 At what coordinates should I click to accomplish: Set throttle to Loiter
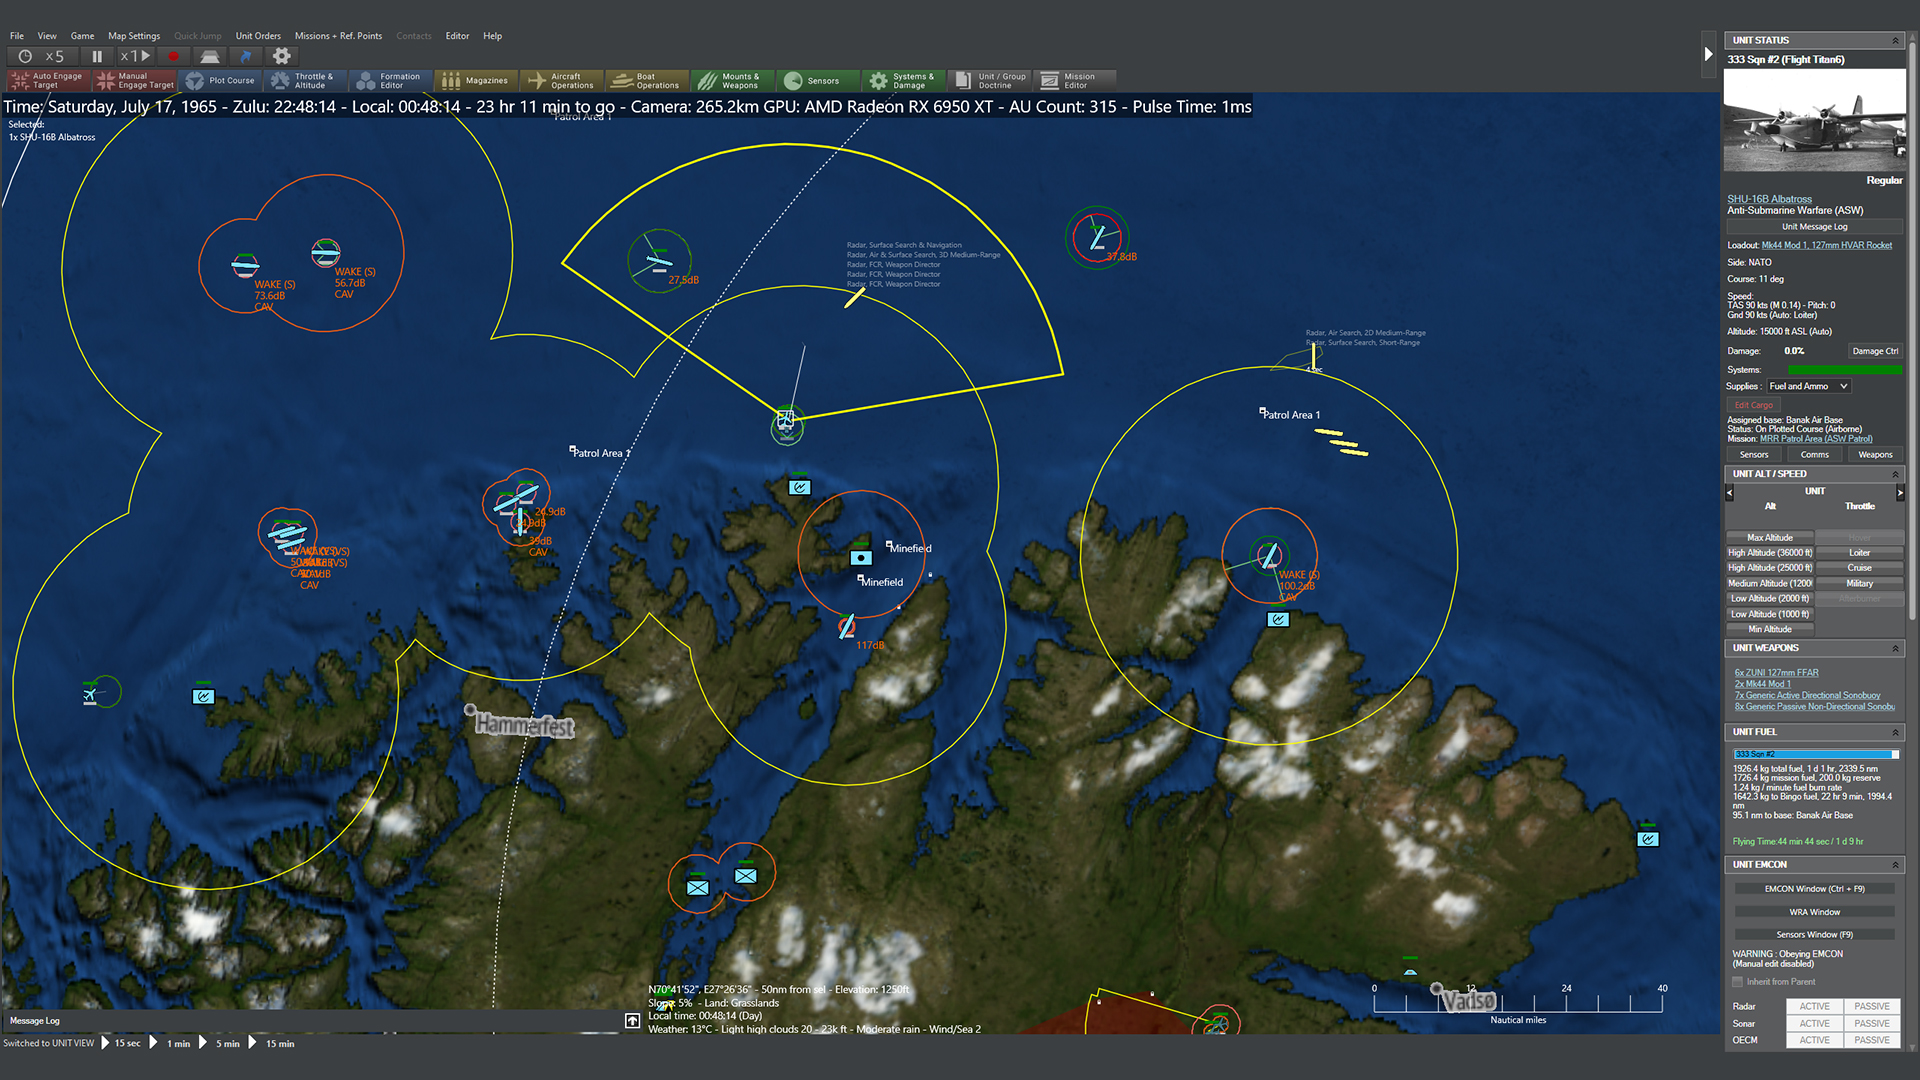pyautogui.click(x=1859, y=553)
